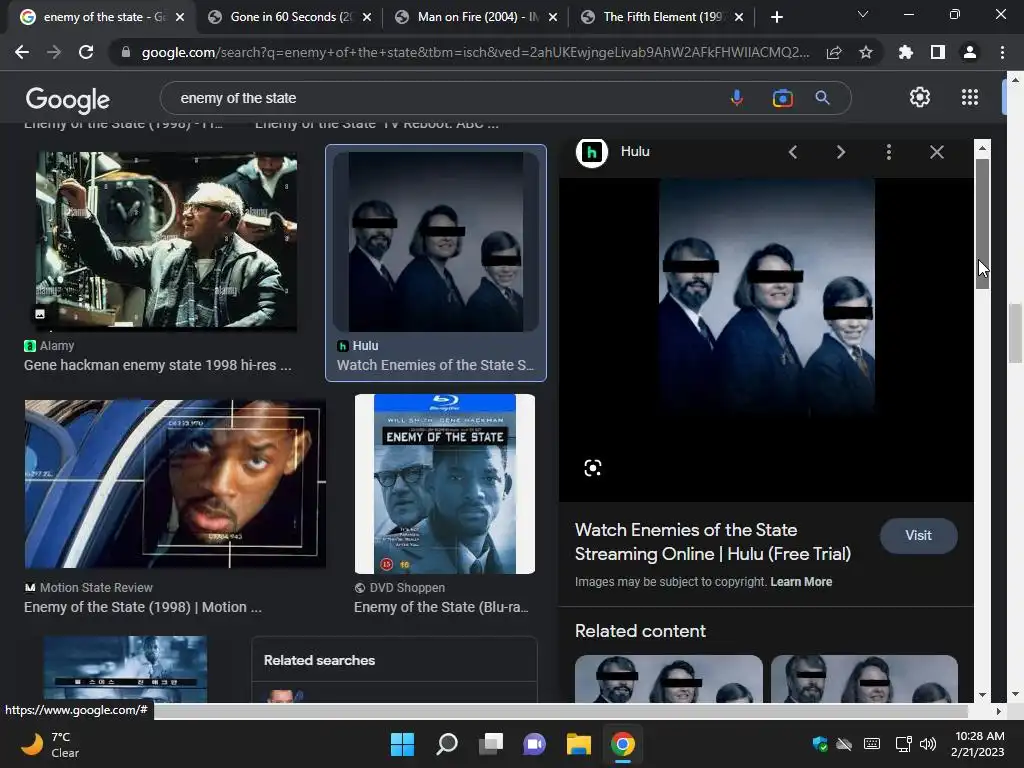1024x768 pixels.
Task: Go back with browser back arrow
Action: (x=22, y=52)
